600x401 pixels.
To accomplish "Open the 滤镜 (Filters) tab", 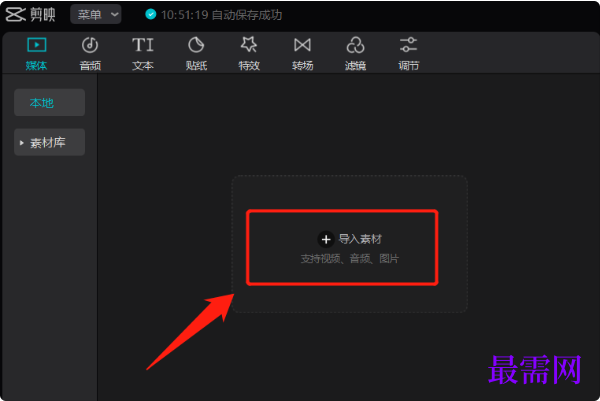I will (x=355, y=54).
